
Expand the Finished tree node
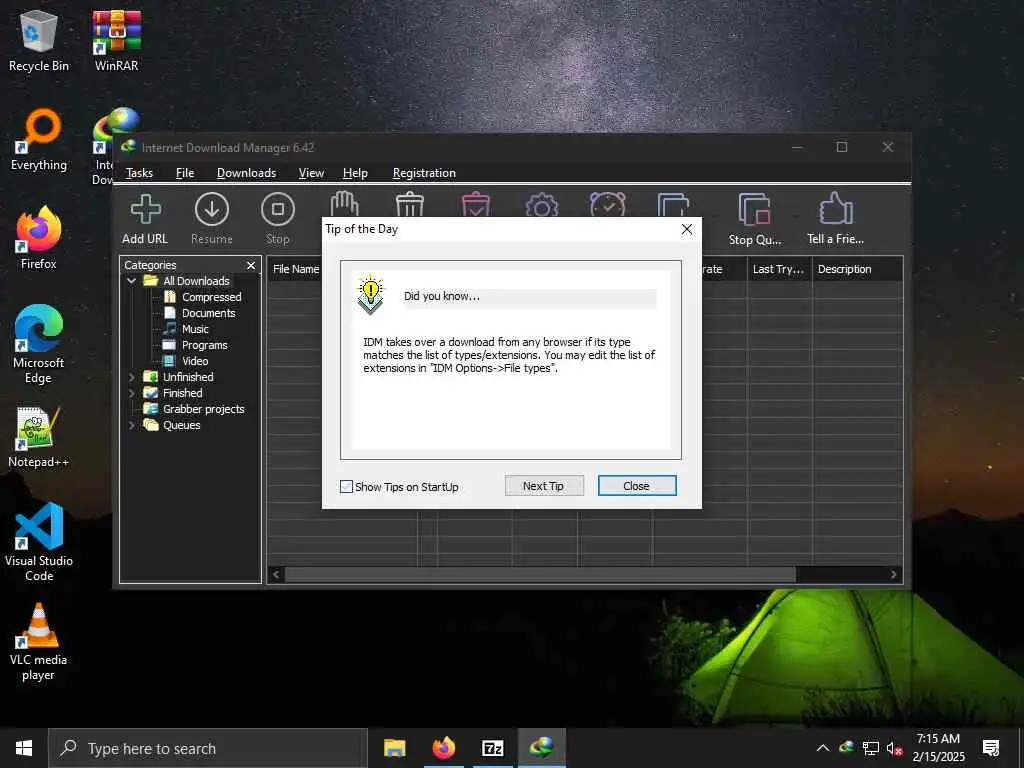132,393
